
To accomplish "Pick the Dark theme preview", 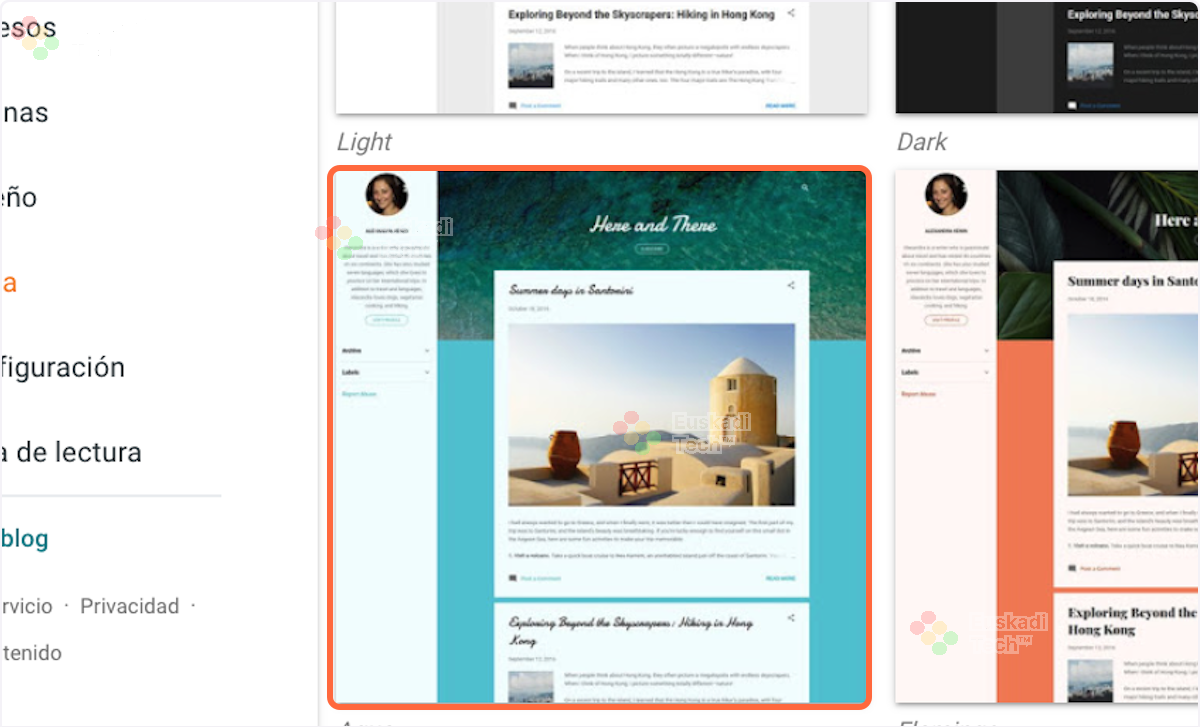I will [1047, 57].
